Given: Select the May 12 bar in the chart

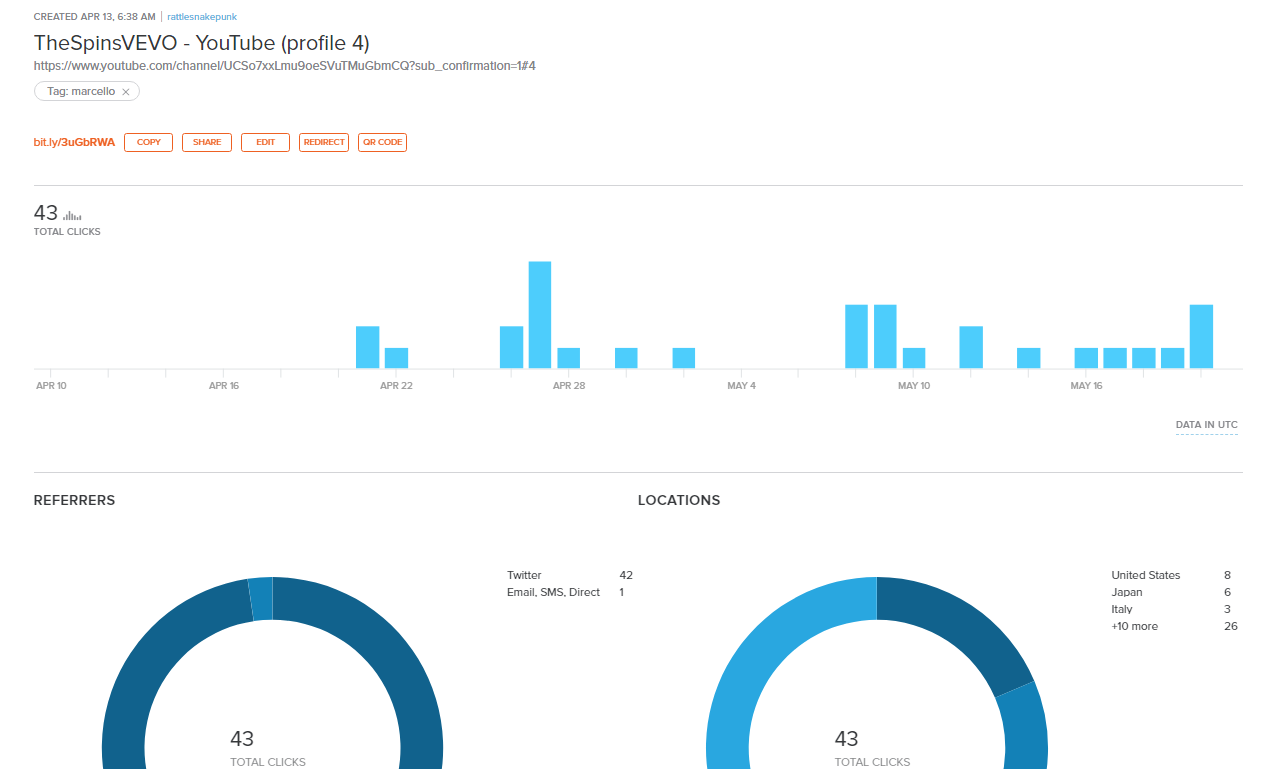Looking at the screenshot, I should pyautogui.click(x=971, y=347).
